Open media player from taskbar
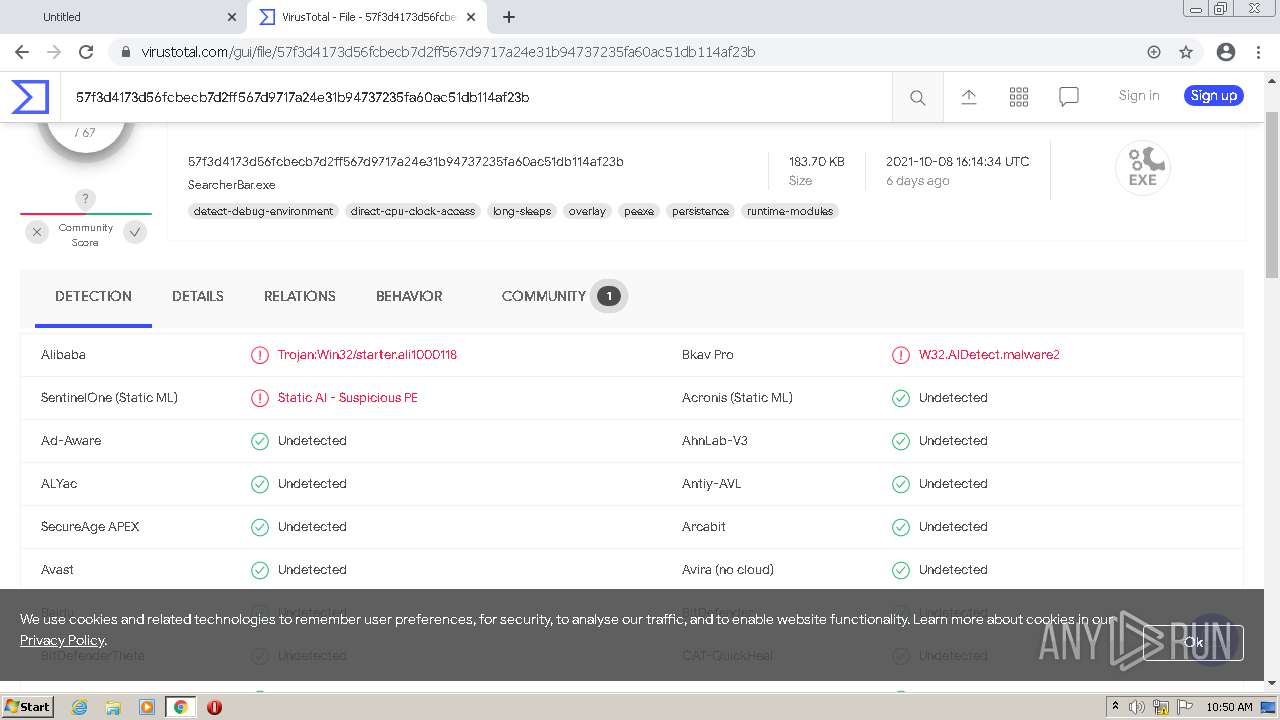 tap(147, 707)
